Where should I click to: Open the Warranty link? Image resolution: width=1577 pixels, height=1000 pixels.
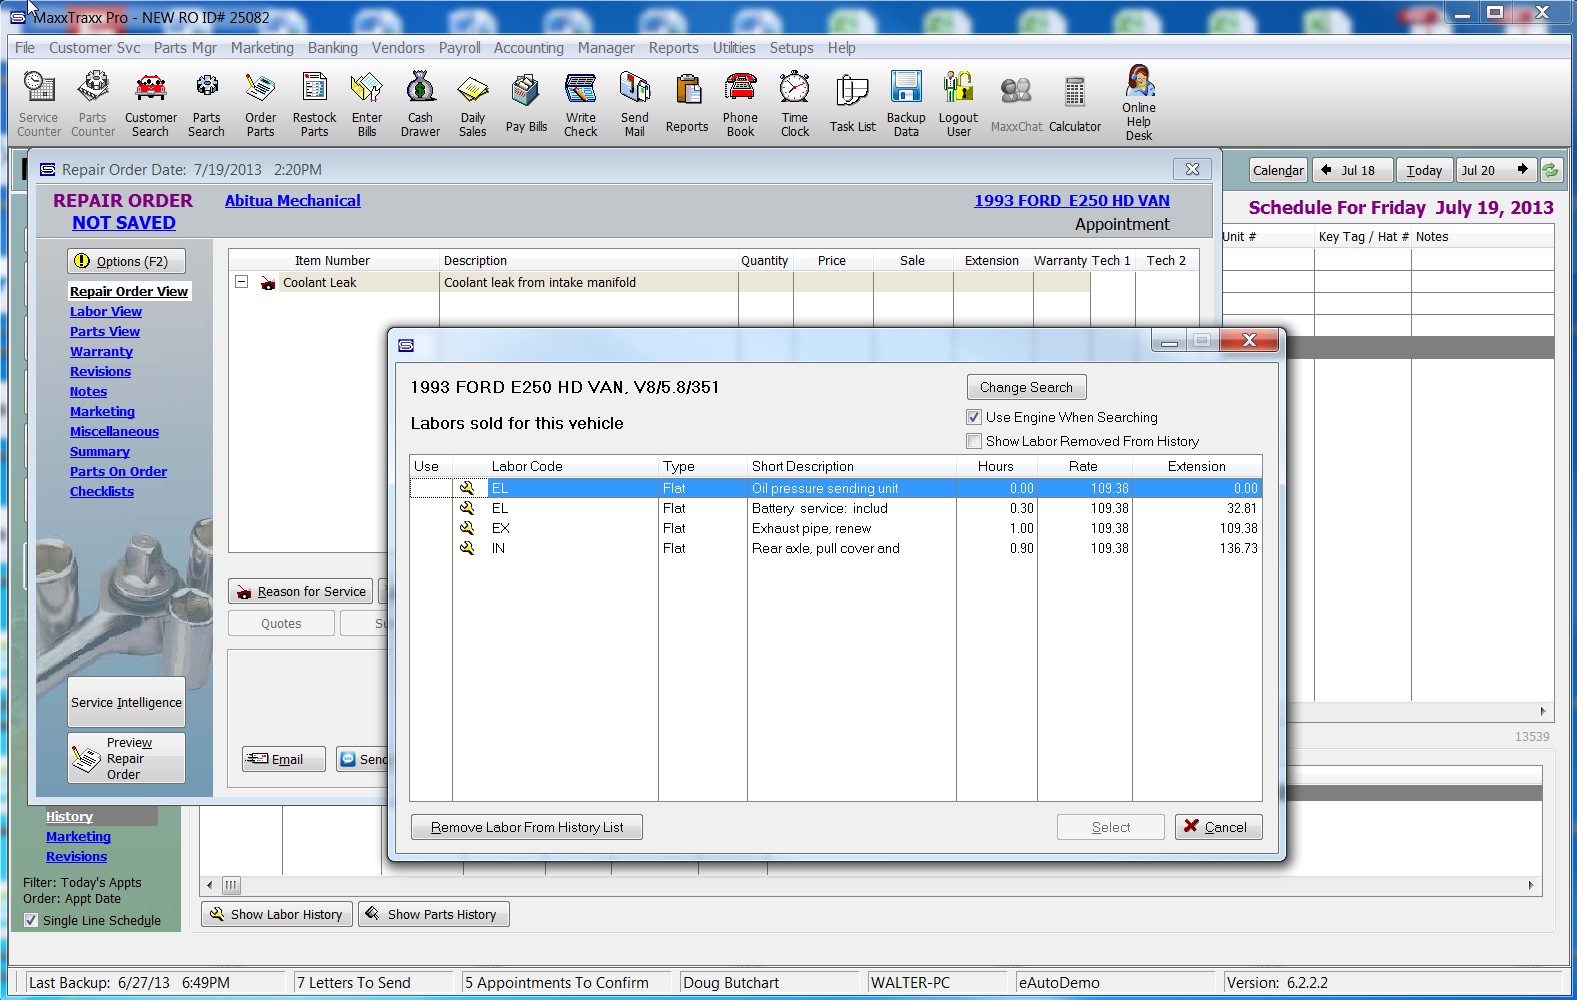(101, 352)
